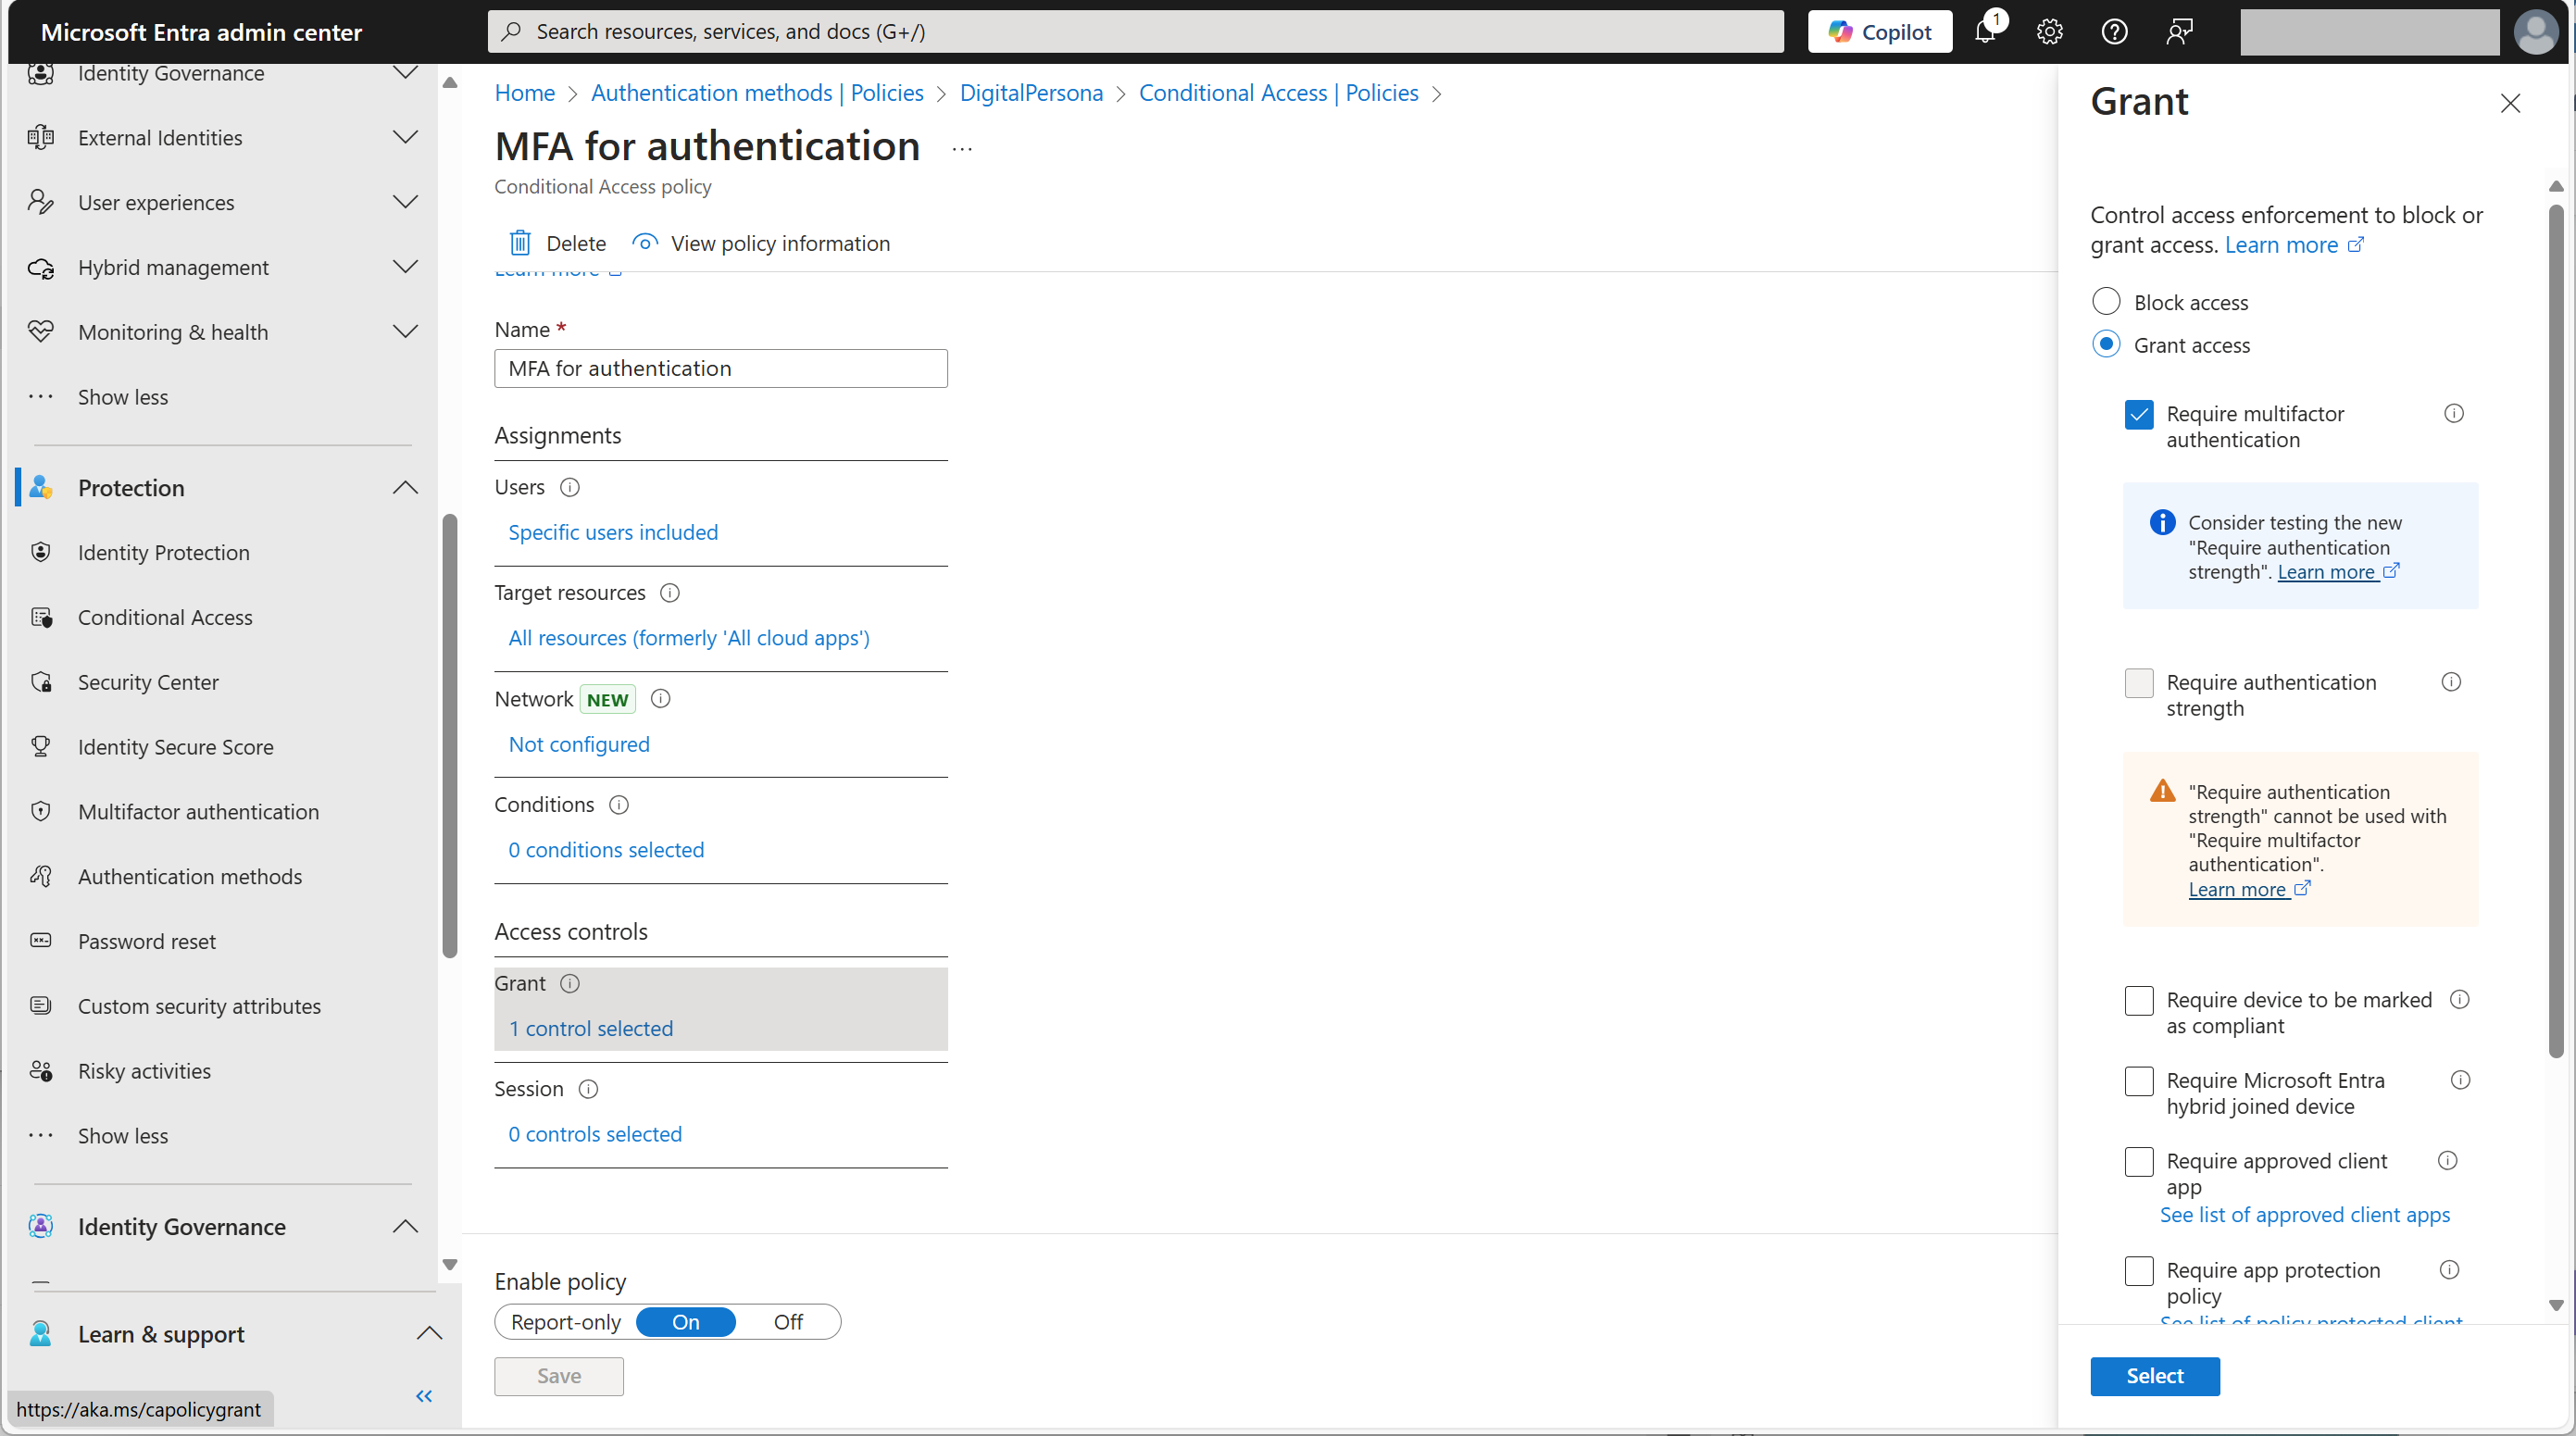This screenshot has height=1436, width=2576.
Task: Open the 0 conditions selected link
Action: [x=606, y=850]
